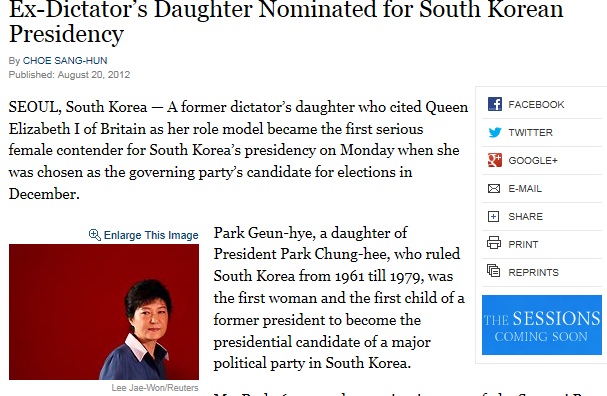This screenshot has width=607, height=396.
Task: Select the TWITTER share text
Action: (530, 132)
